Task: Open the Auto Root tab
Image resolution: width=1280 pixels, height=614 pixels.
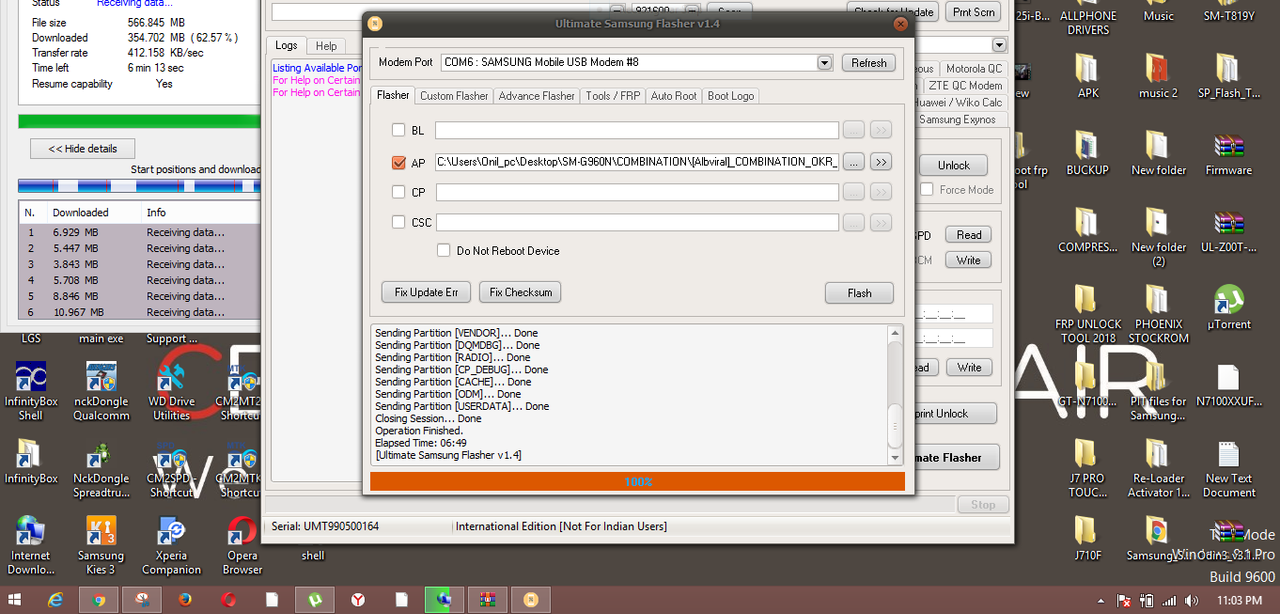Action: tap(674, 96)
